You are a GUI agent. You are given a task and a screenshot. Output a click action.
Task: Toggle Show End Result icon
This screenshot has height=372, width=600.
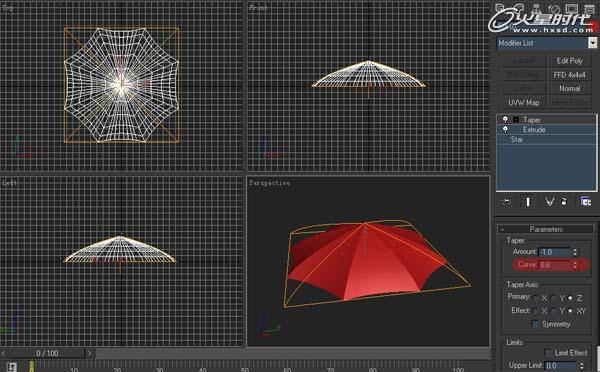point(528,202)
